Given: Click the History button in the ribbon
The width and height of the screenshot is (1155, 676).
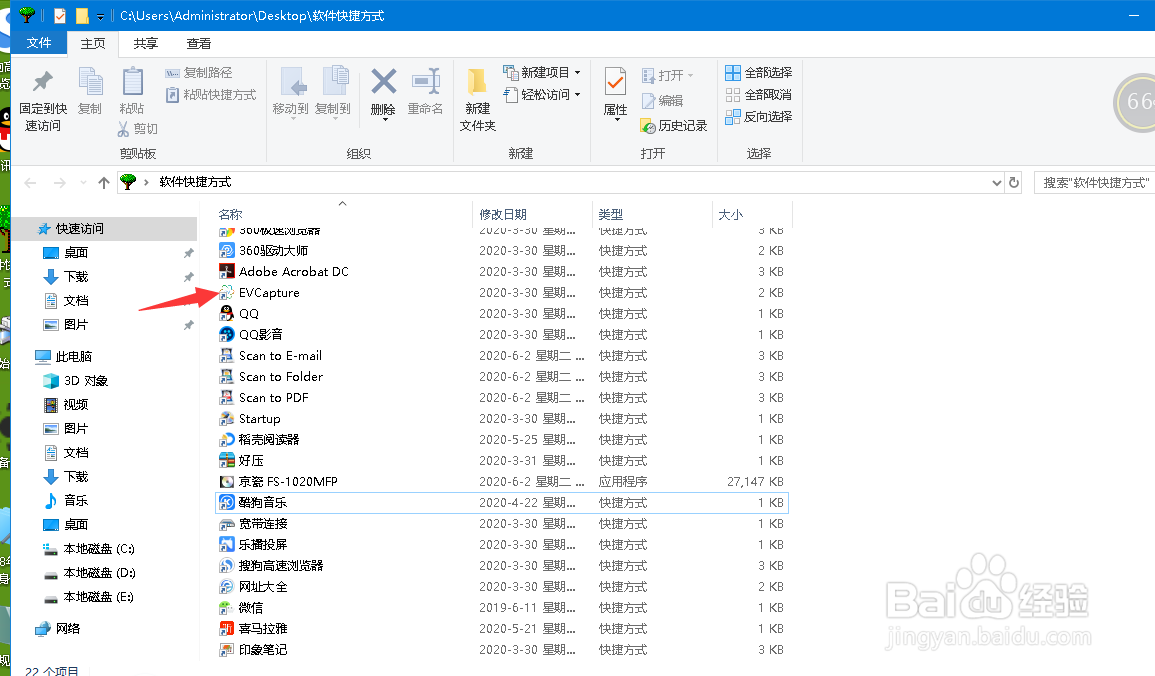Looking at the screenshot, I should click(674, 126).
